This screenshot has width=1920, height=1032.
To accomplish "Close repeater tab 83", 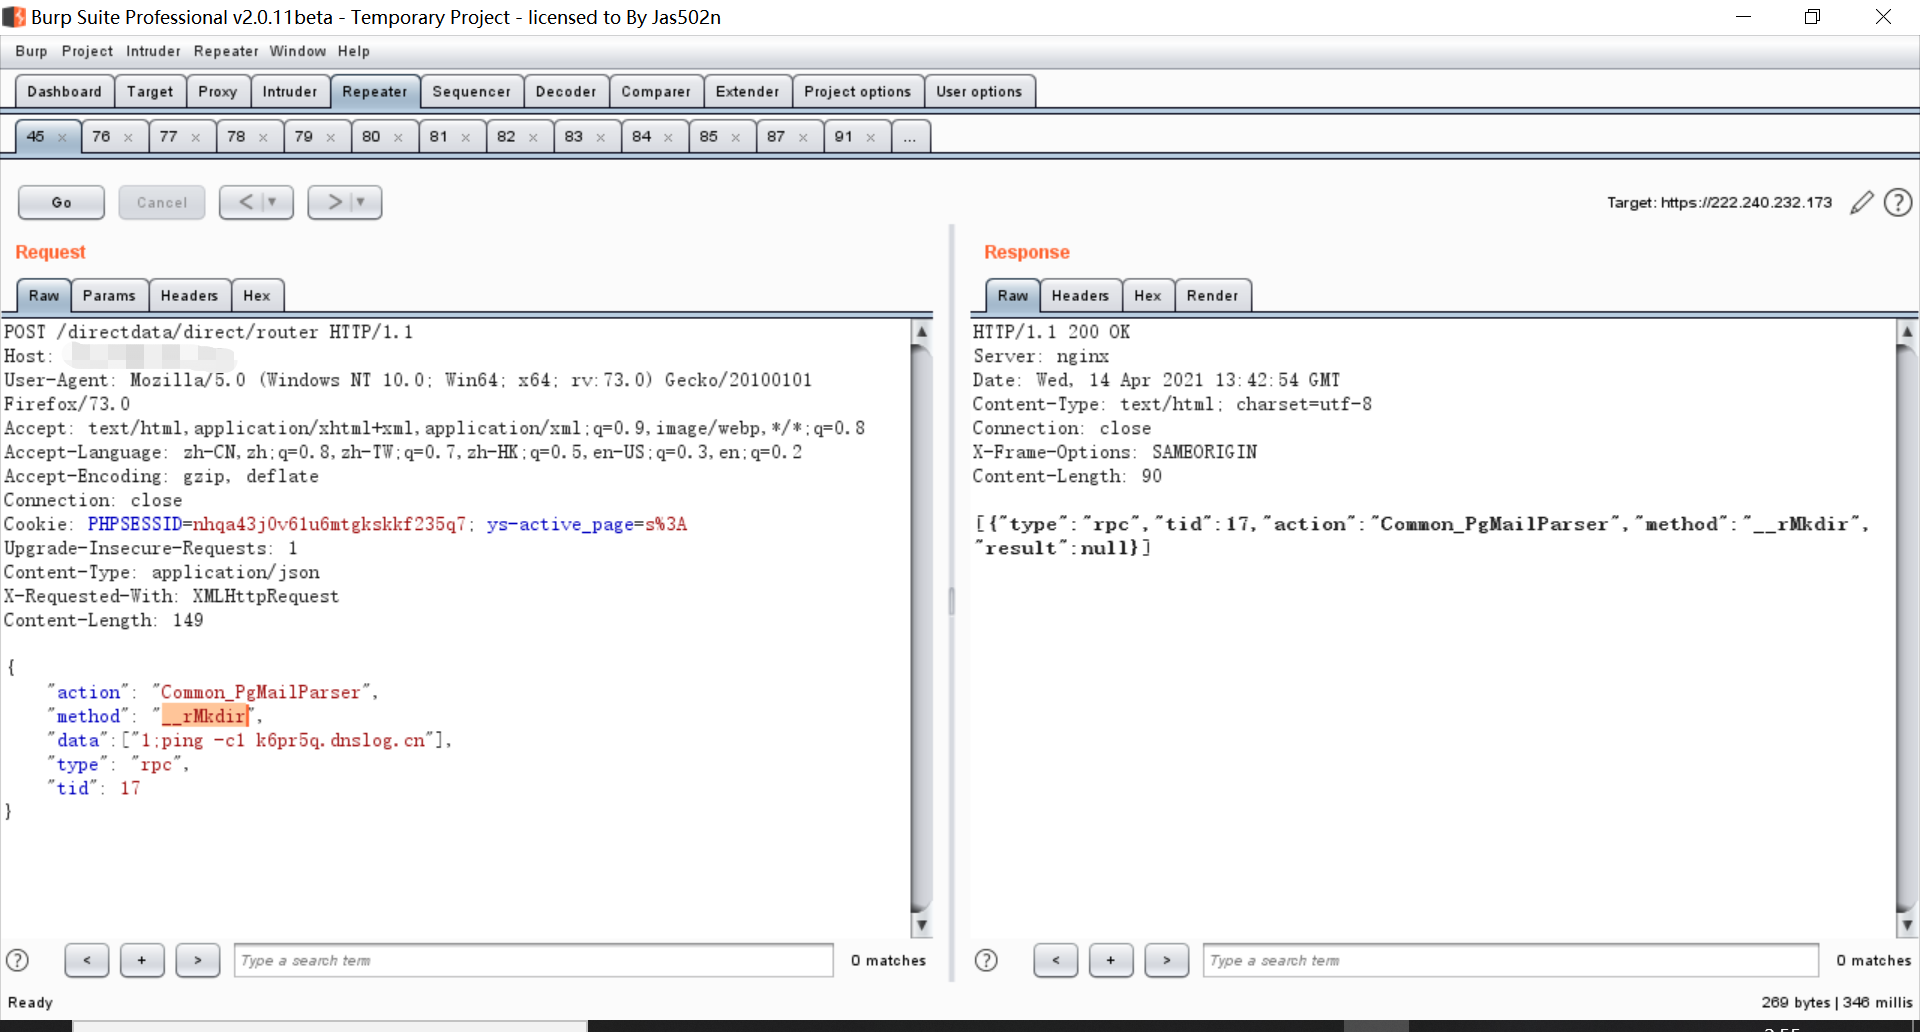I will click(x=601, y=138).
